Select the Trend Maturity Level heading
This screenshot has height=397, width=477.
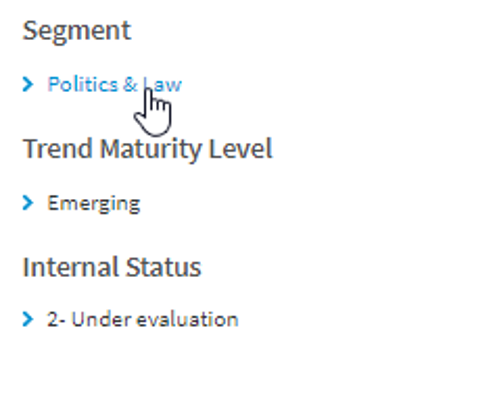[x=148, y=149]
